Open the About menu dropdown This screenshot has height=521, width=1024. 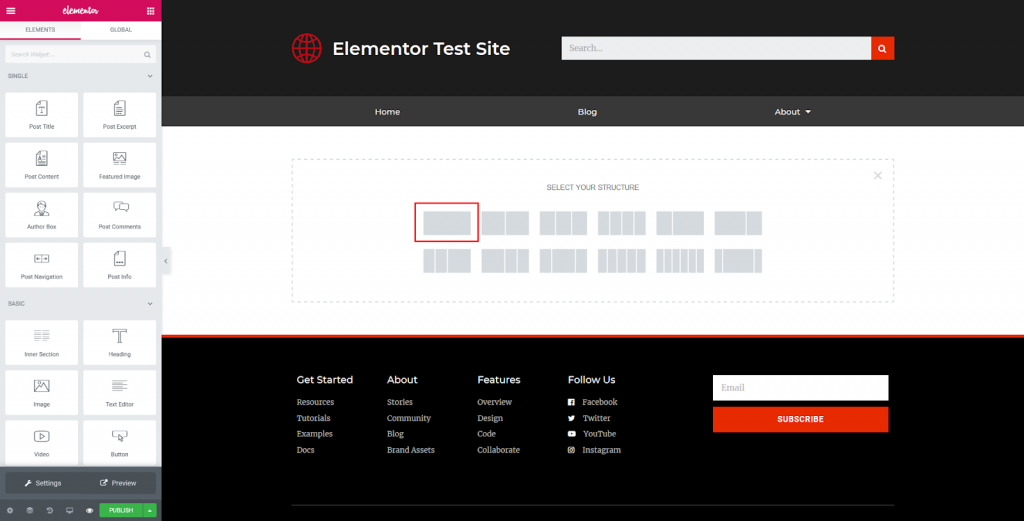[792, 112]
